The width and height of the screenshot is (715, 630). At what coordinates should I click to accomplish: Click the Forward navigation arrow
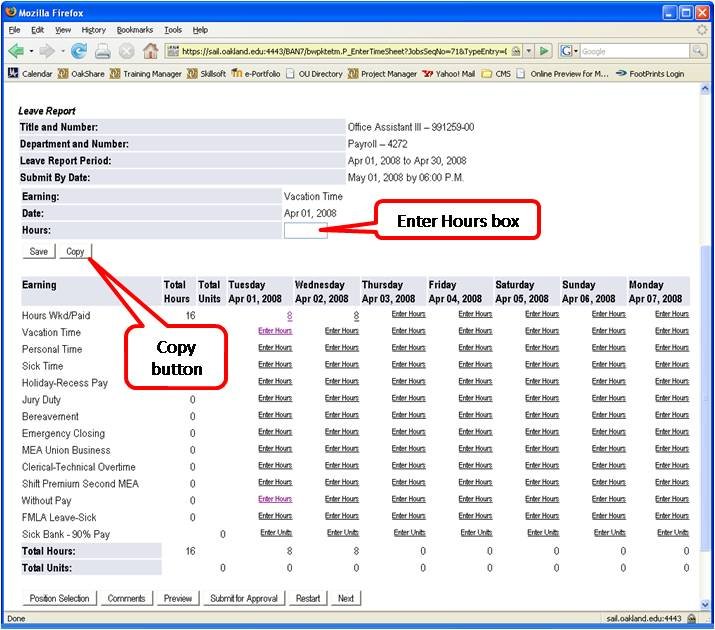(46, 51)
